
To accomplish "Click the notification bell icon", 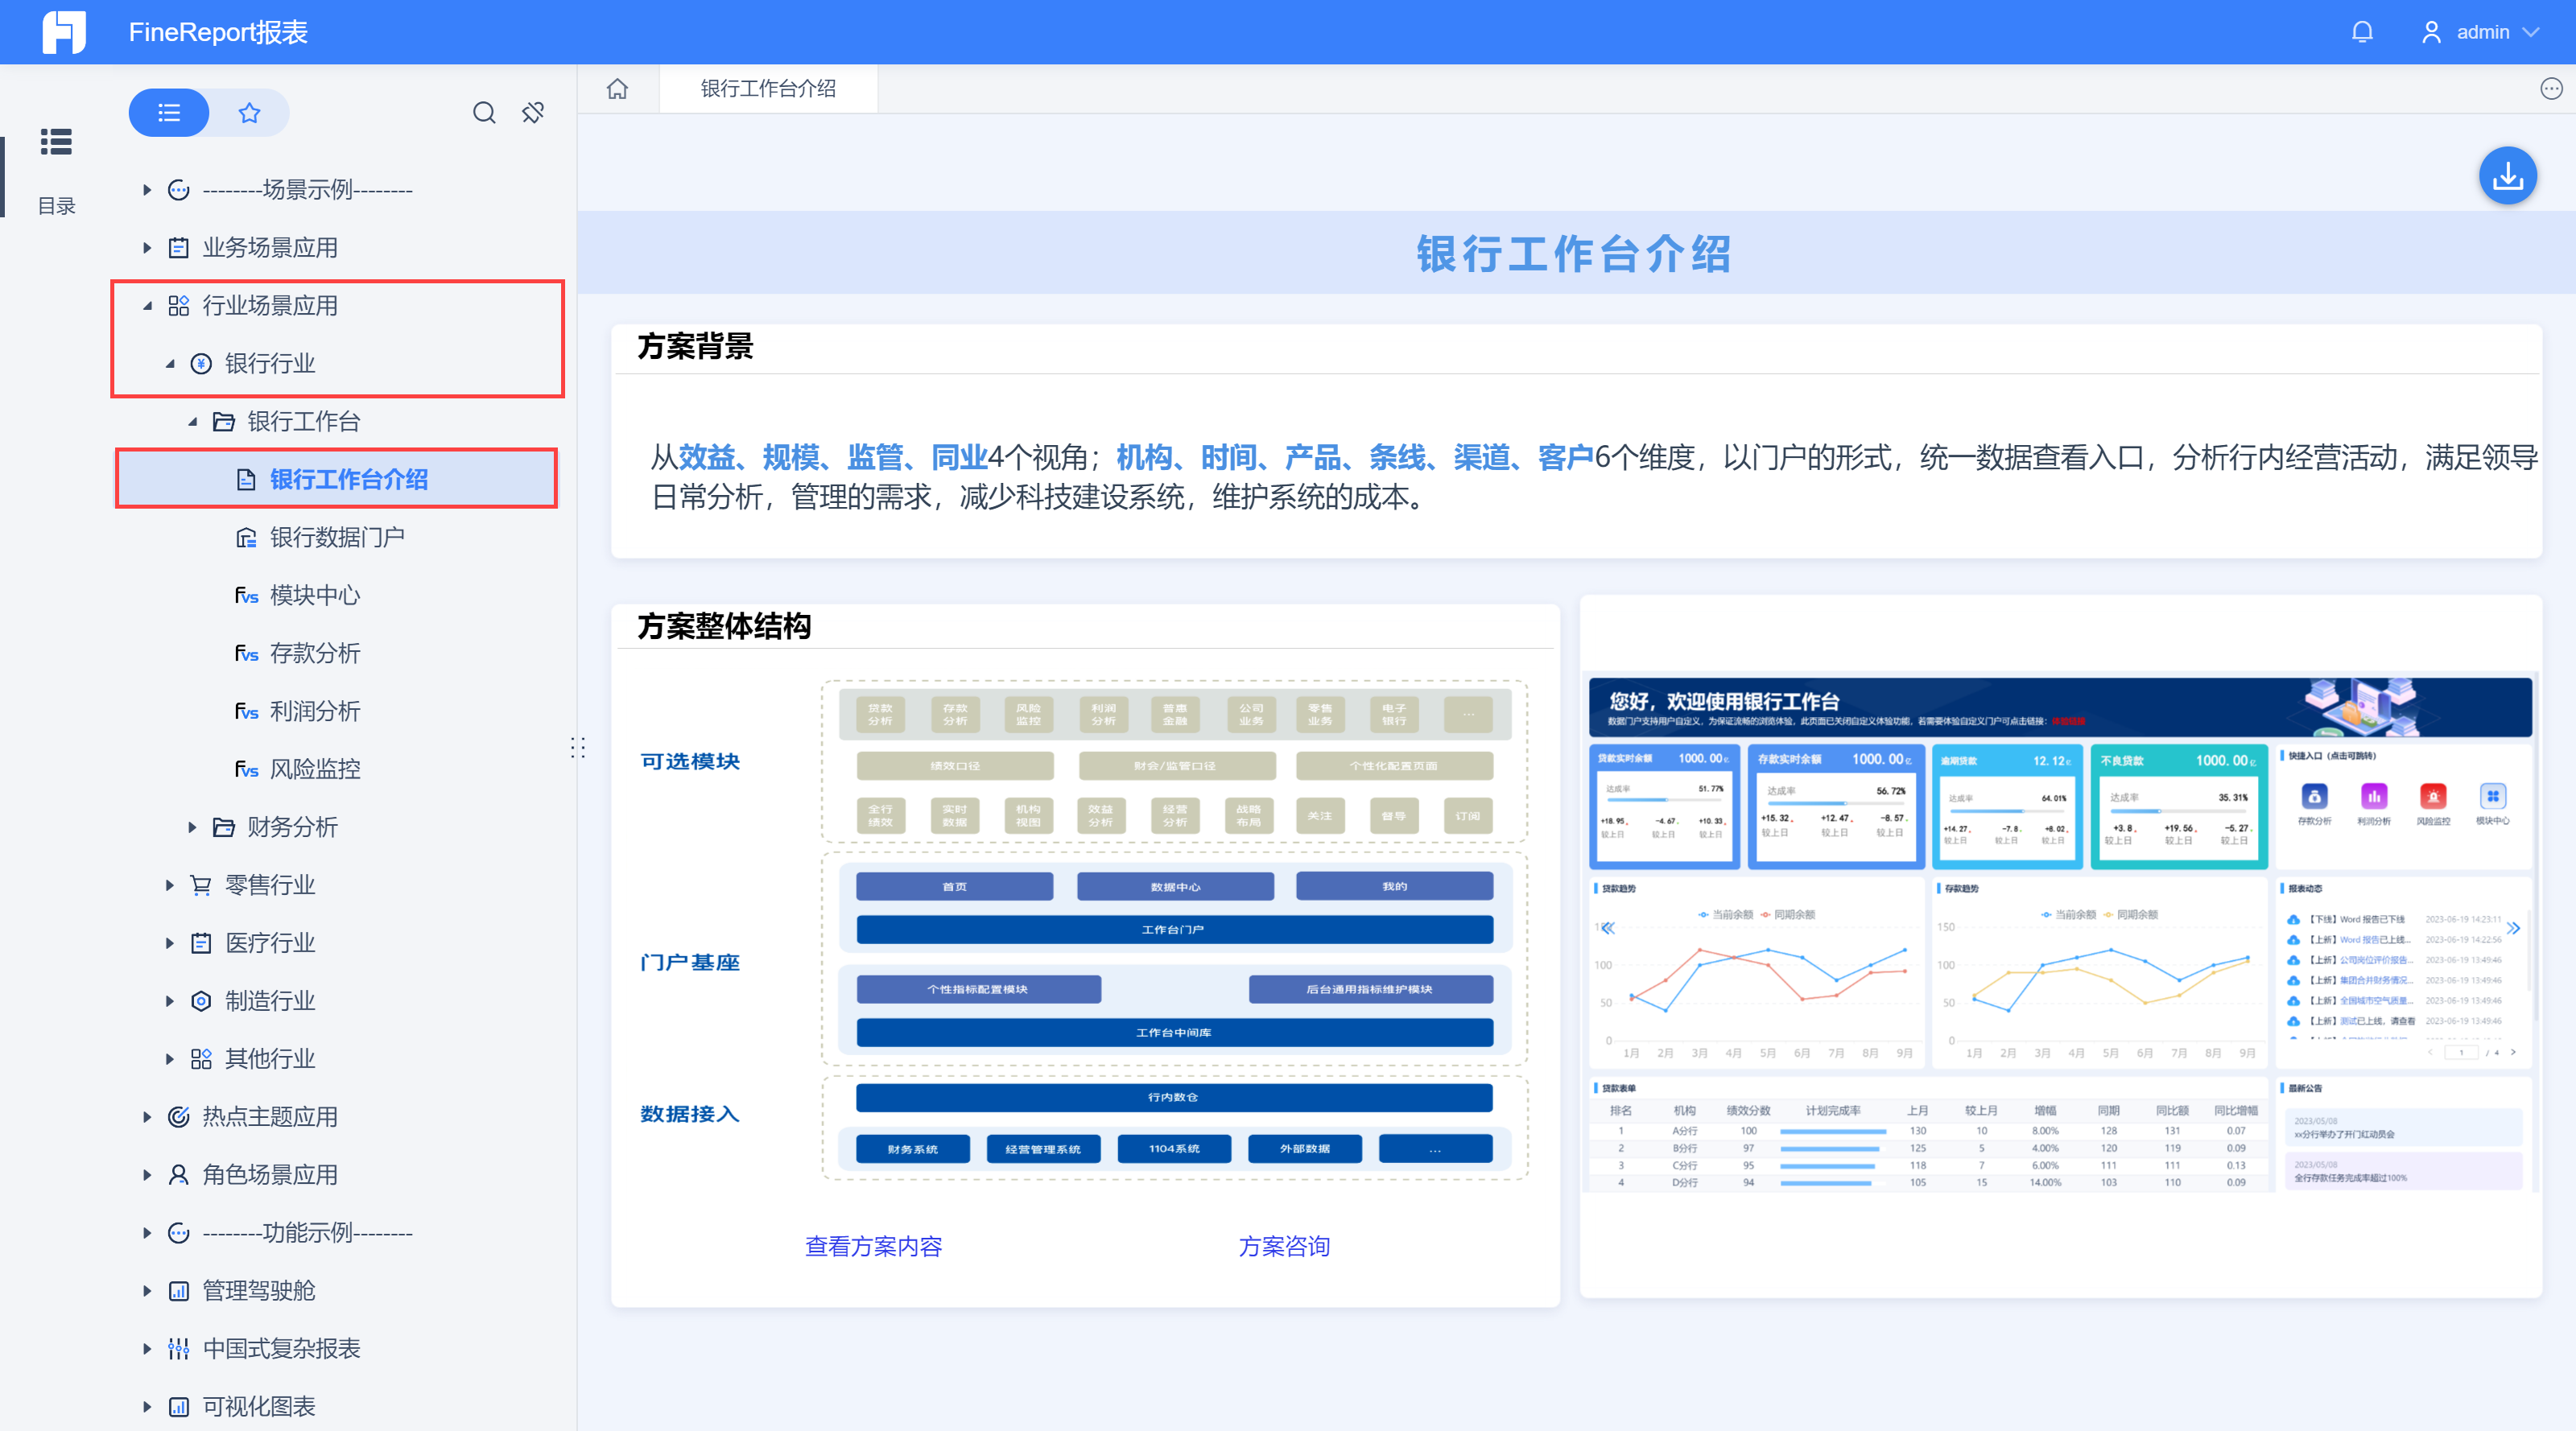I will (2362, 32).
